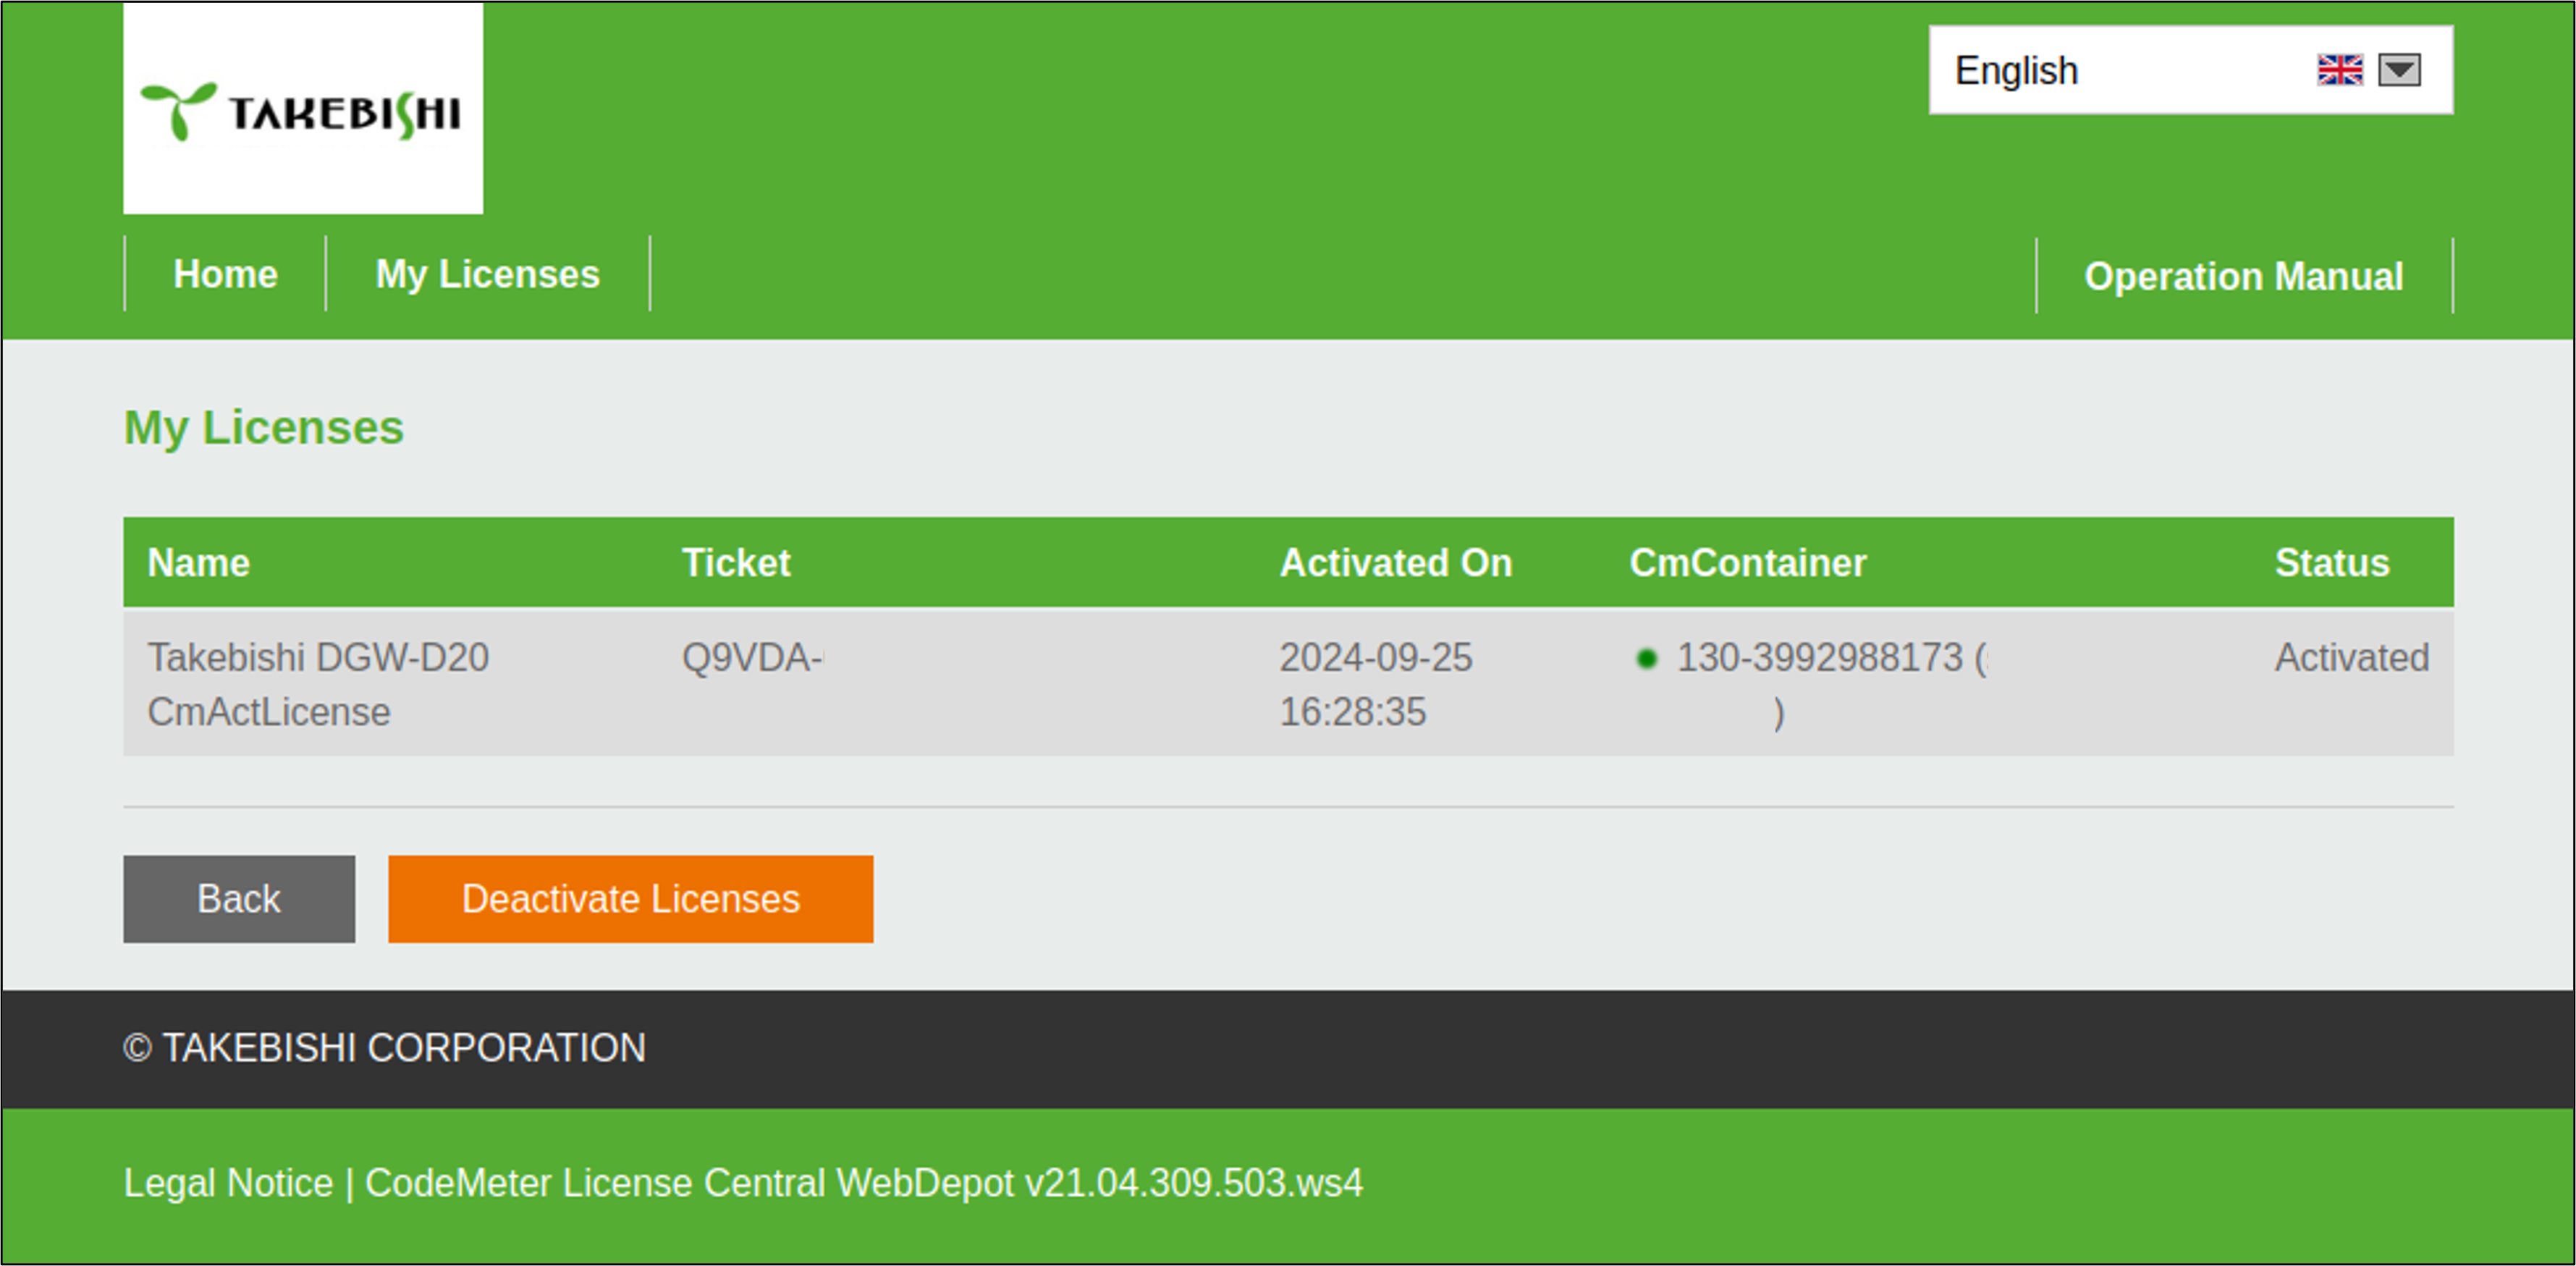Open the Legal Notice link
The image size is (2576, 1266).
click(228, 1183)
